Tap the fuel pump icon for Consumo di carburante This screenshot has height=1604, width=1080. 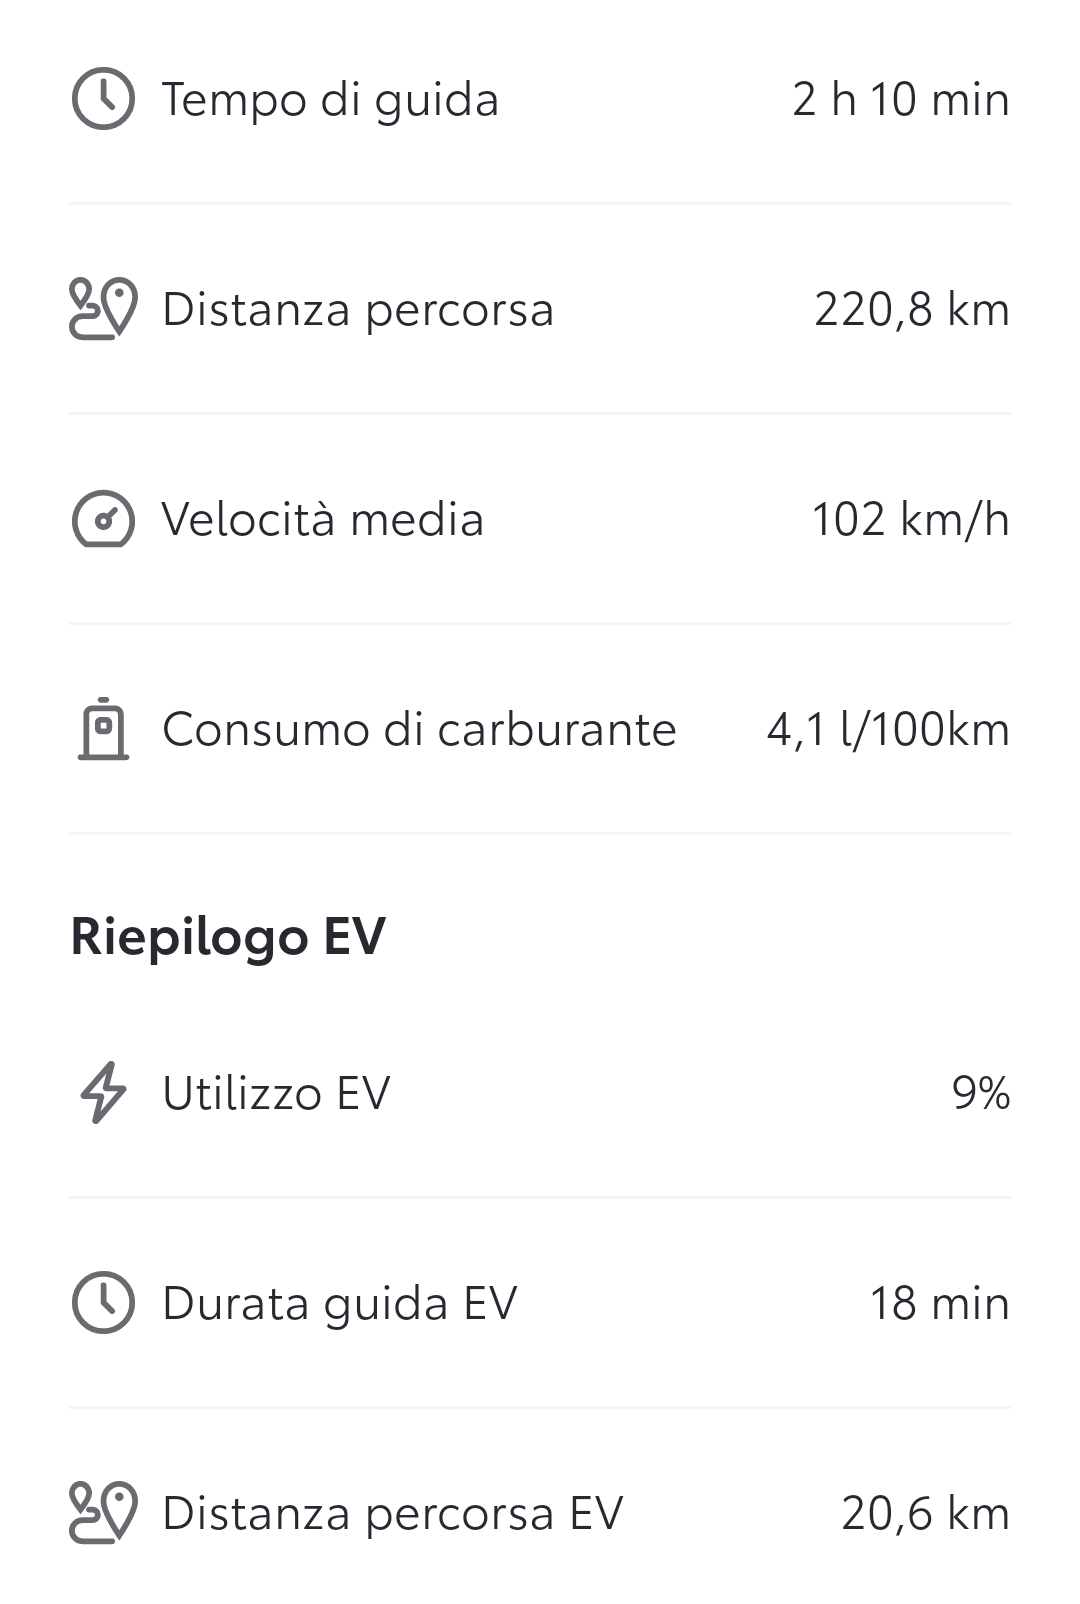pos(103,729)
